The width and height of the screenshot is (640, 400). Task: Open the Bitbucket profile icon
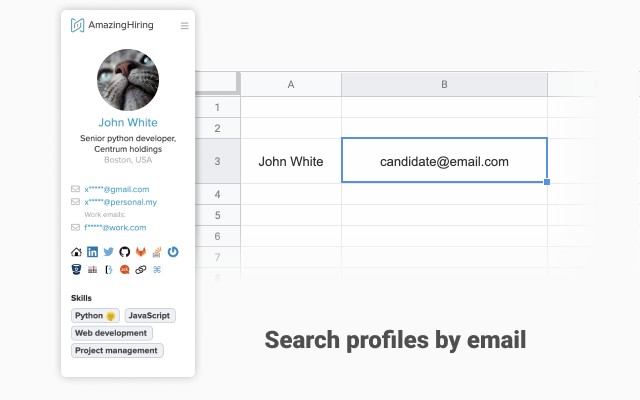[x=77, y=269]
